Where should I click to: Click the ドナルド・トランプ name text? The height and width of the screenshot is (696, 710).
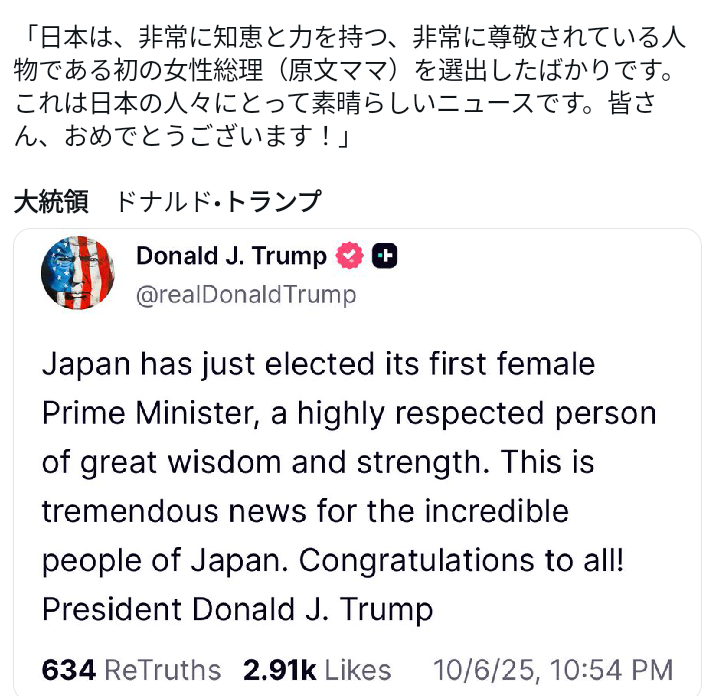[219, 202]
